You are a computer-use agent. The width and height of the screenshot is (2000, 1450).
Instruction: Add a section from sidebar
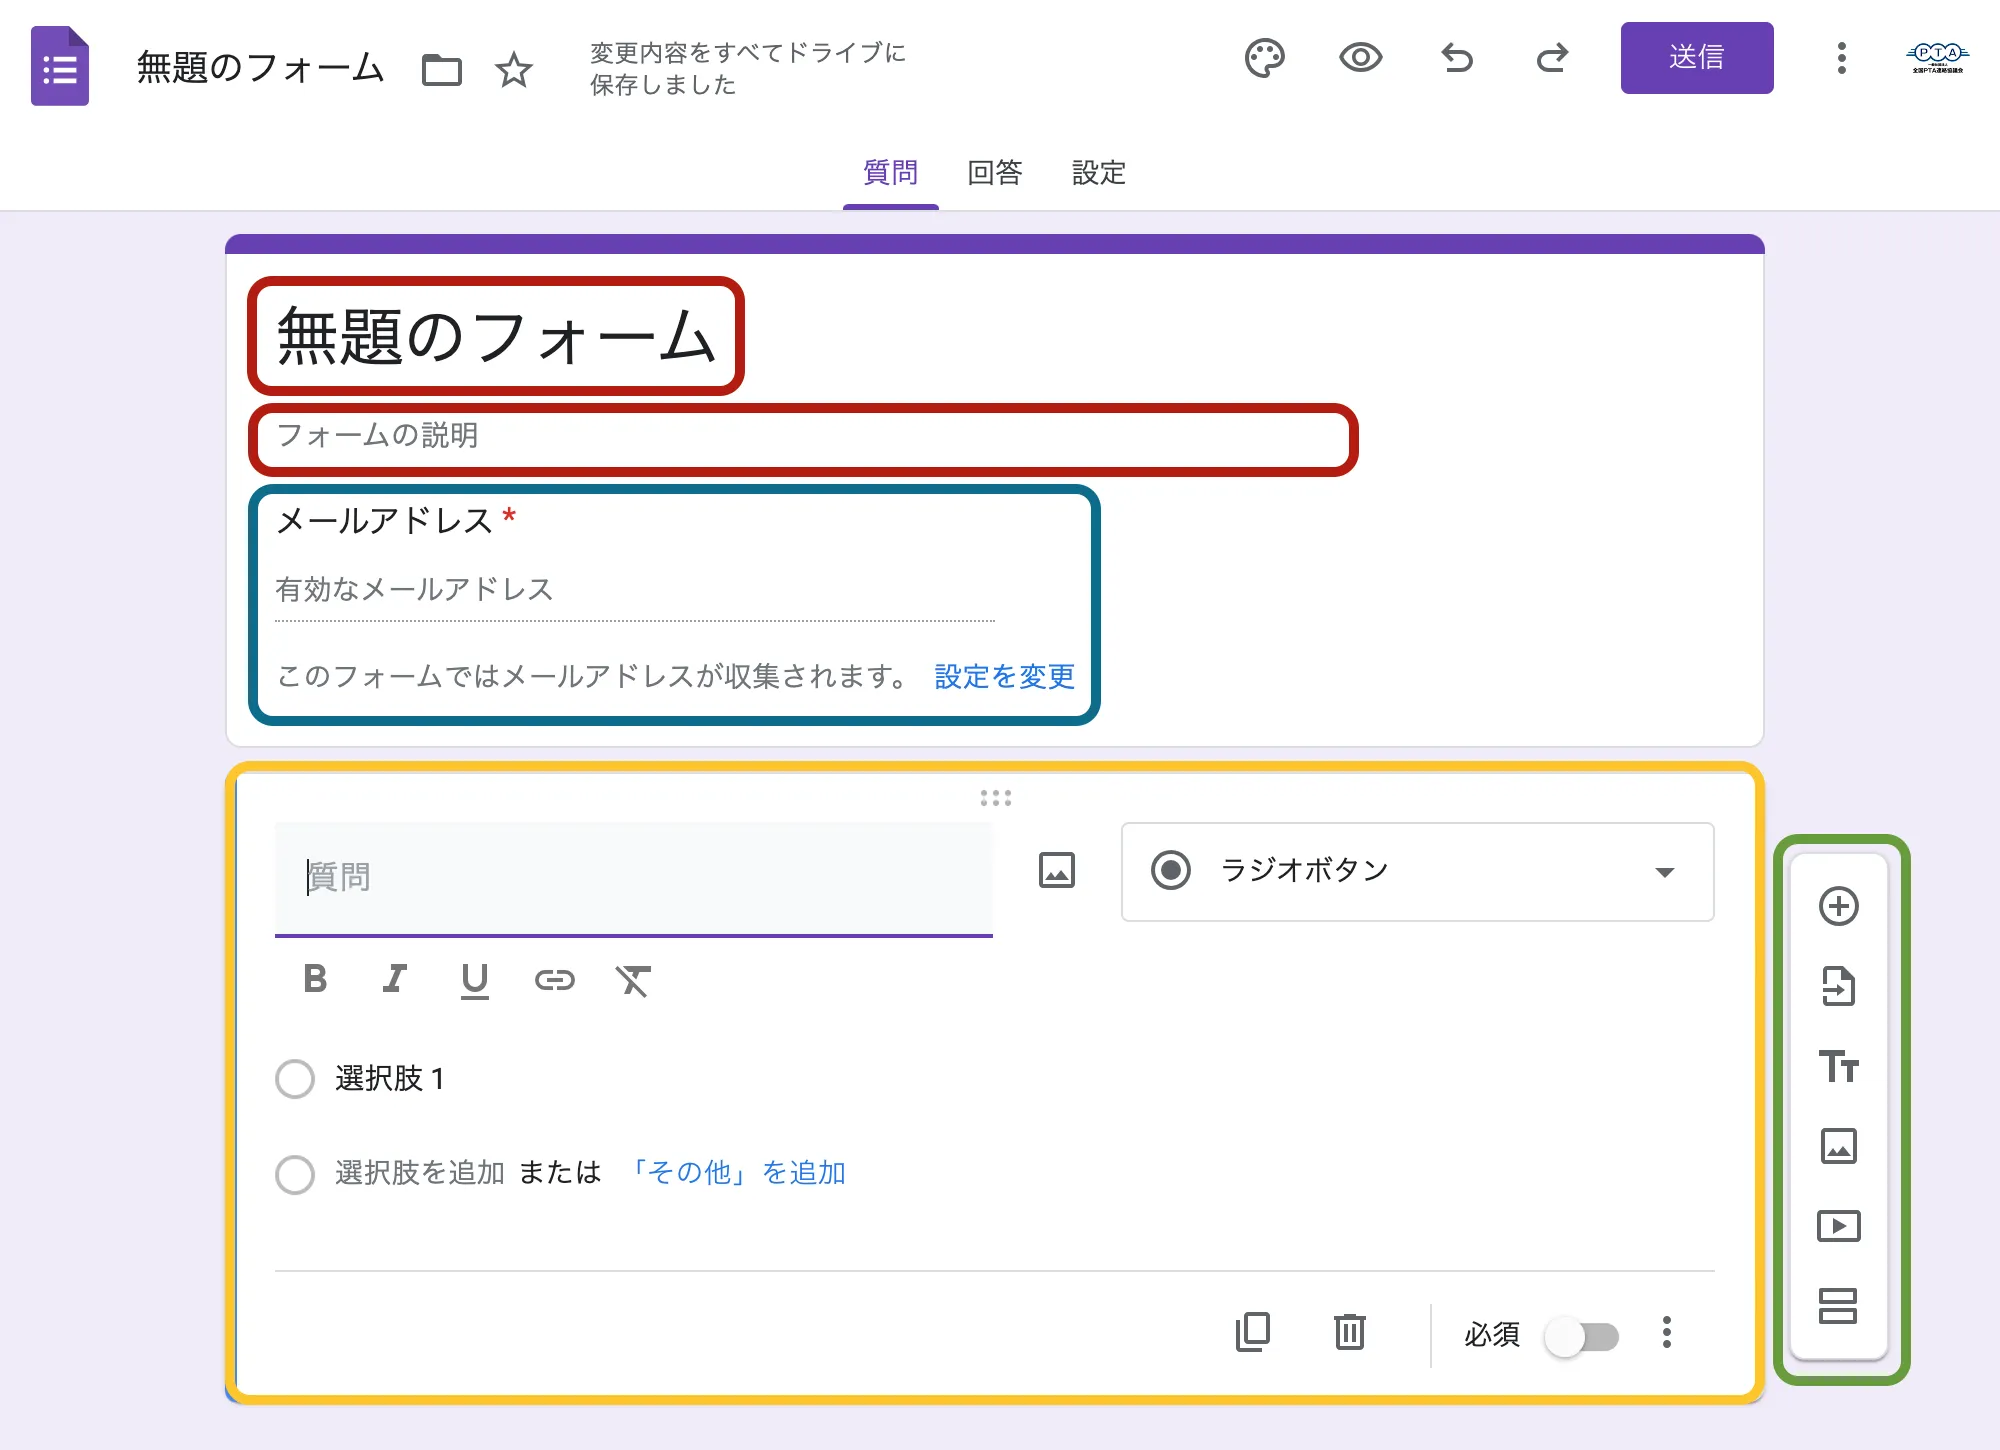1838,1306
